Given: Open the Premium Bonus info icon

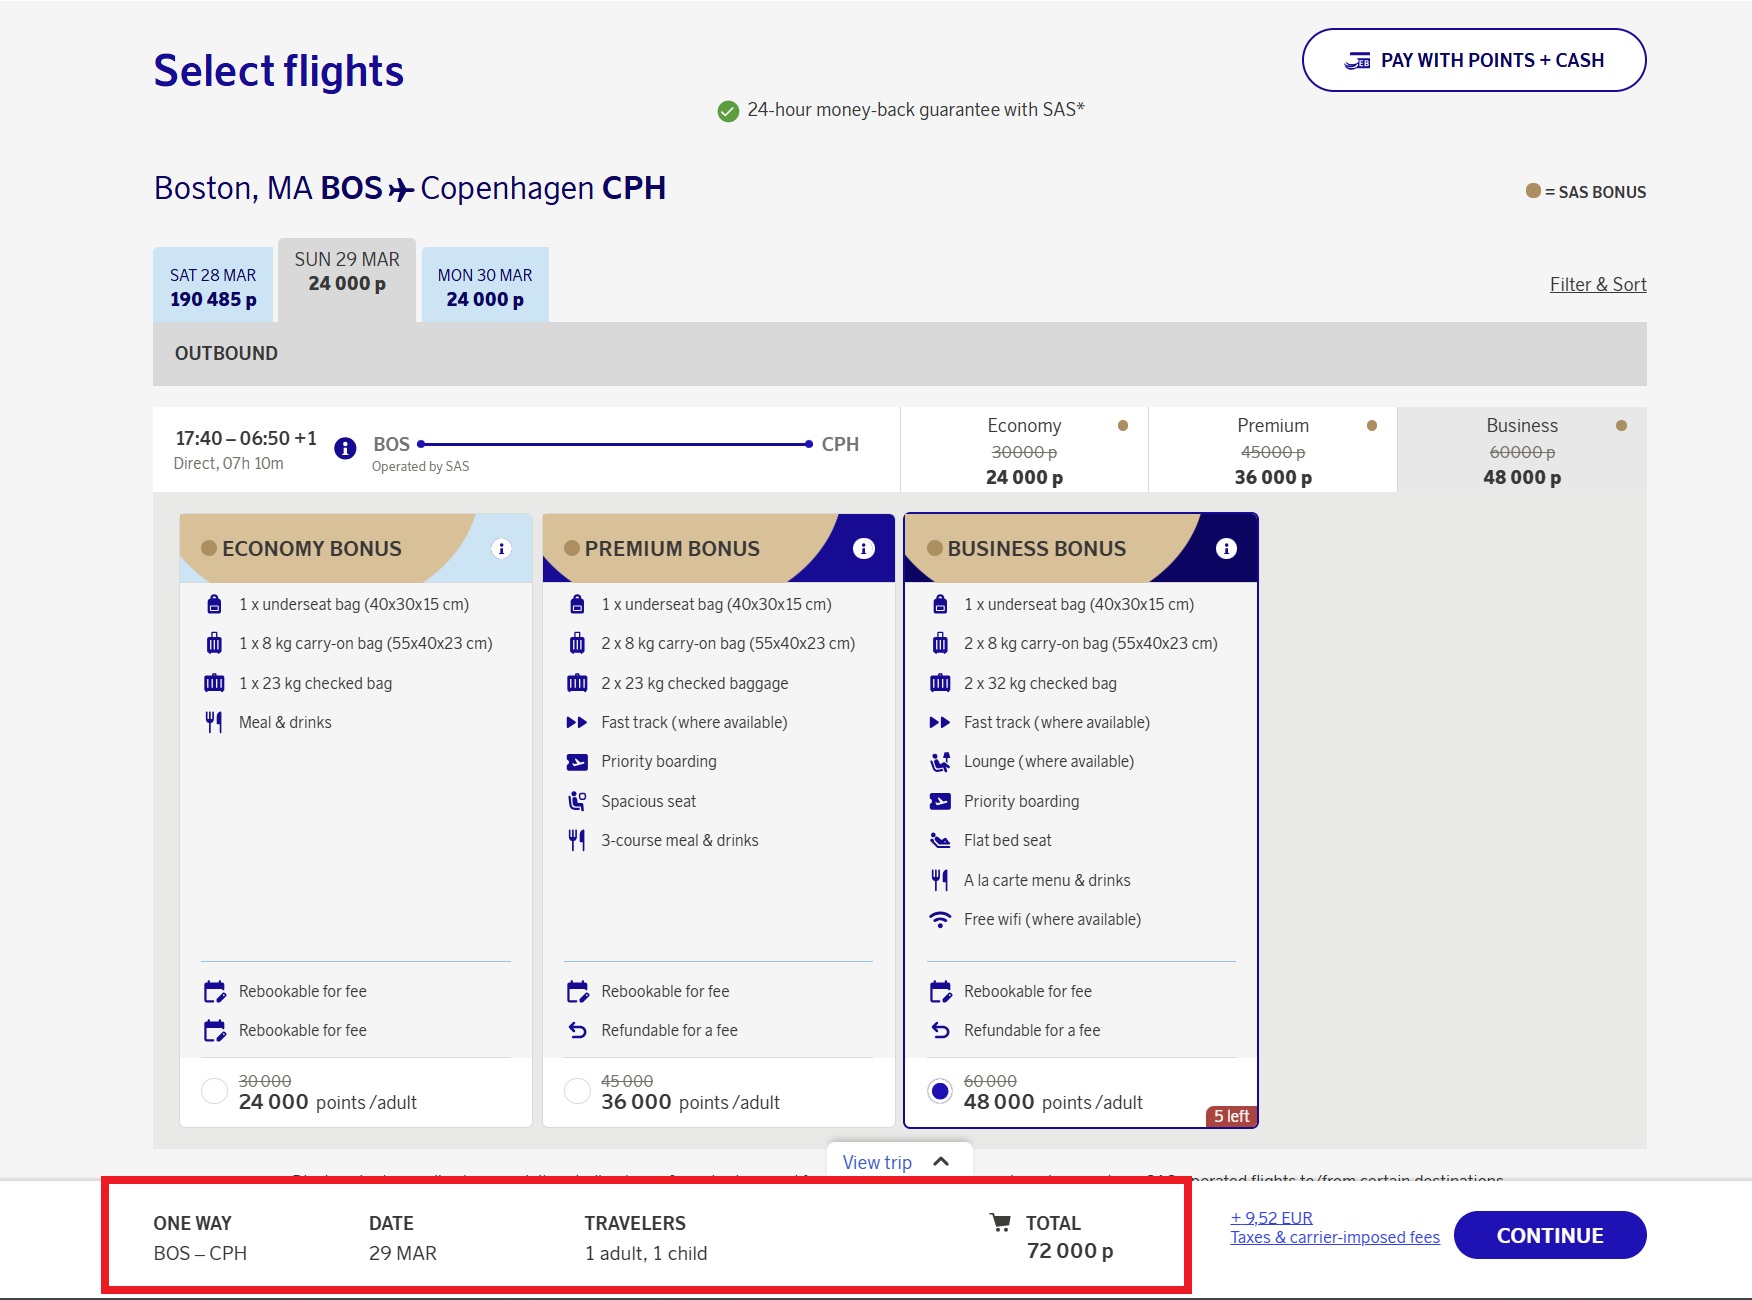Looking at the screenshot, I should pos(863,548).
